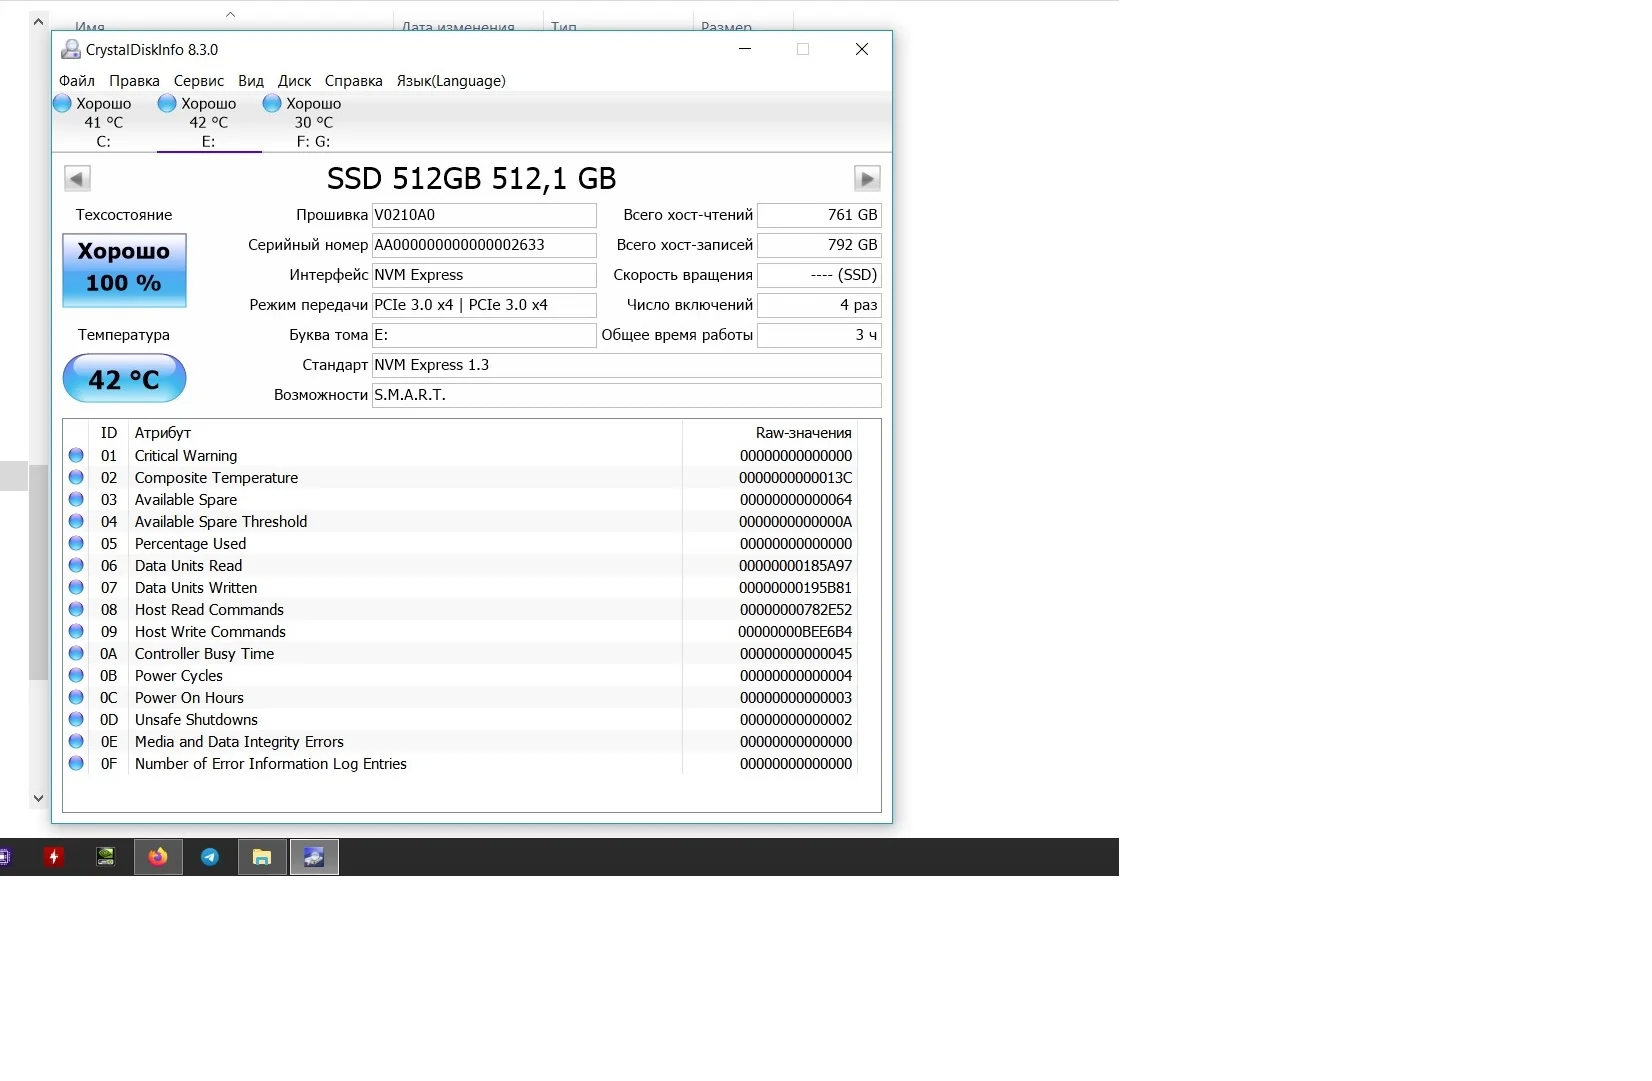This screenshot has width=1652, height=1081.
Task: Click the Режим передачи field PCIe 3.0 x4
Action: tap(484, 305)
